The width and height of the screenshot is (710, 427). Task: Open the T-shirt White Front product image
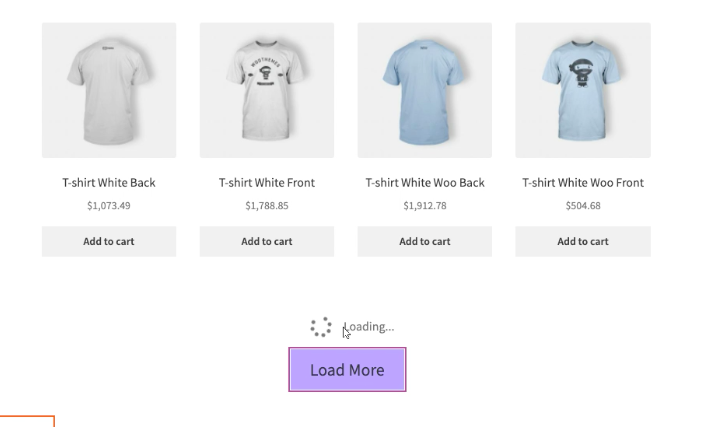pyautogui.click(x=267, y=90)
